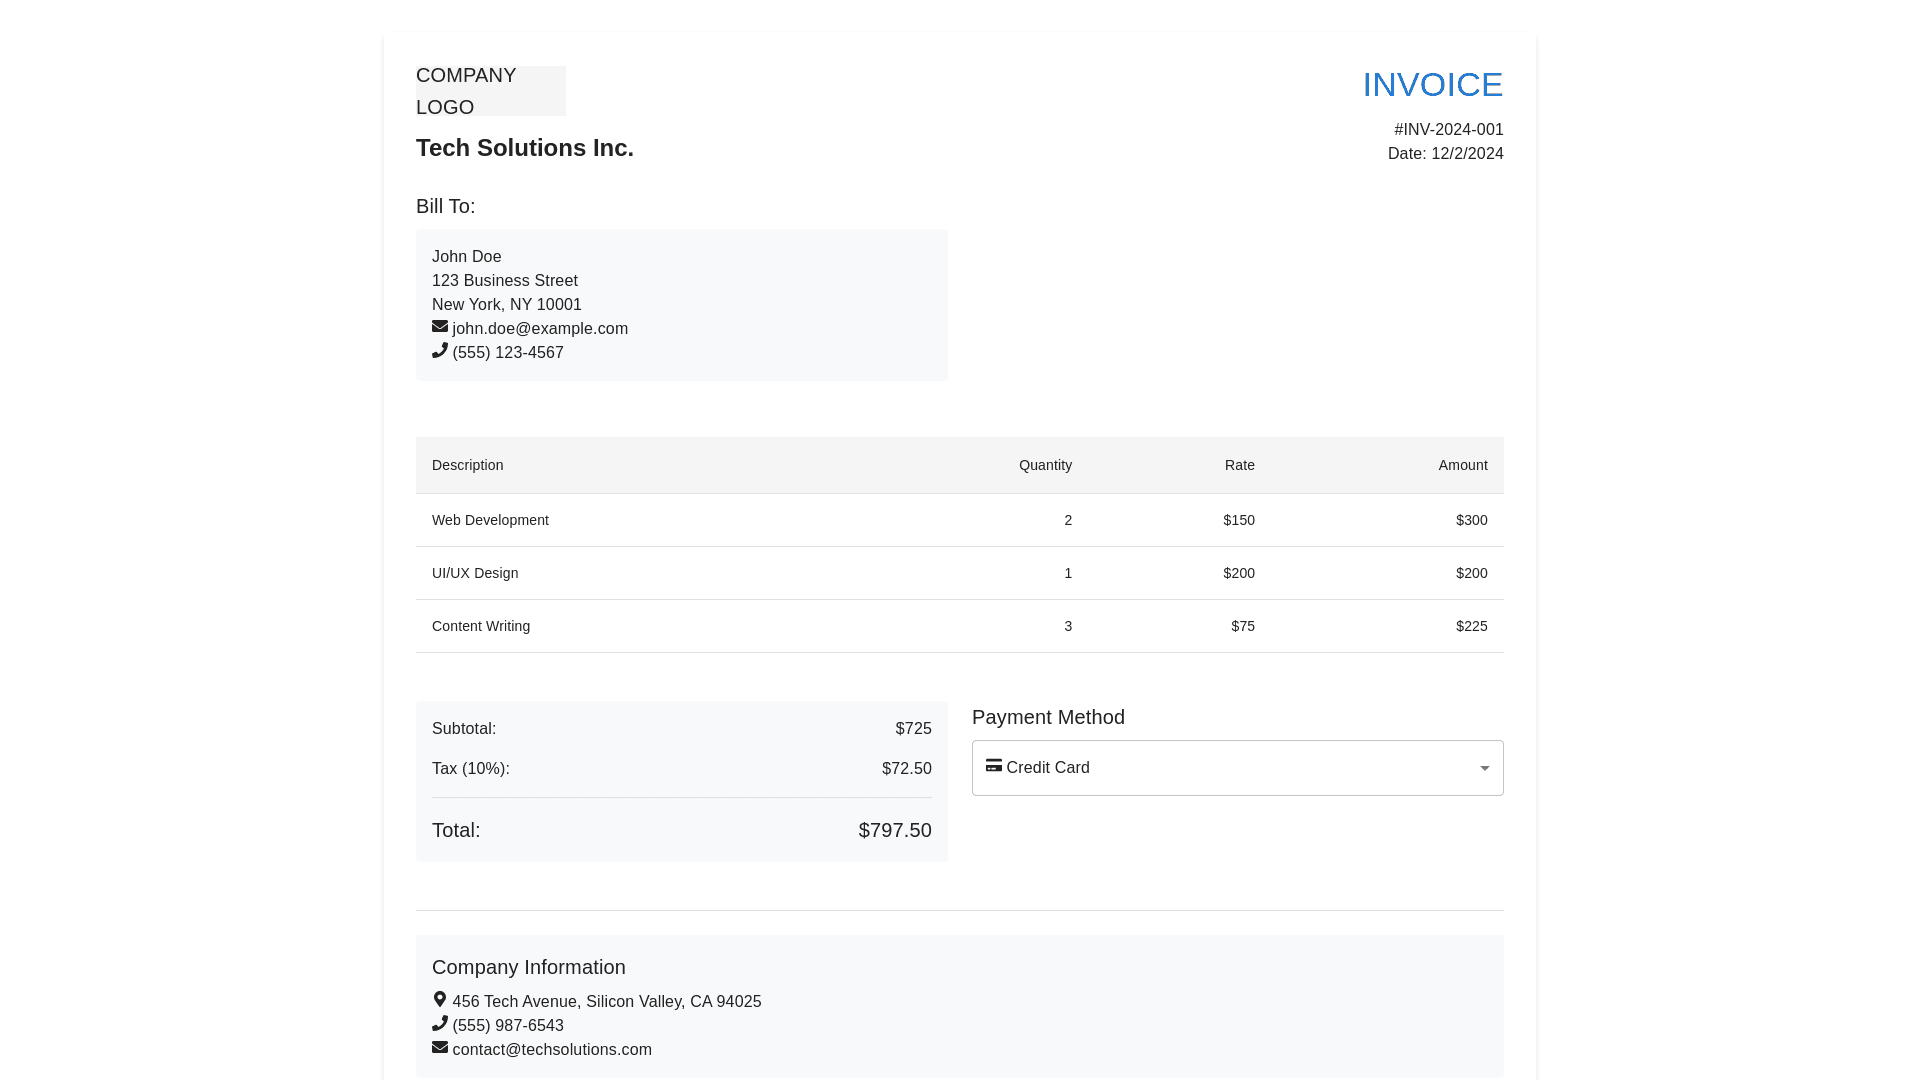
Task: Click the phone icon beside (555) 987-6543
Action: tap(440, 1024)
